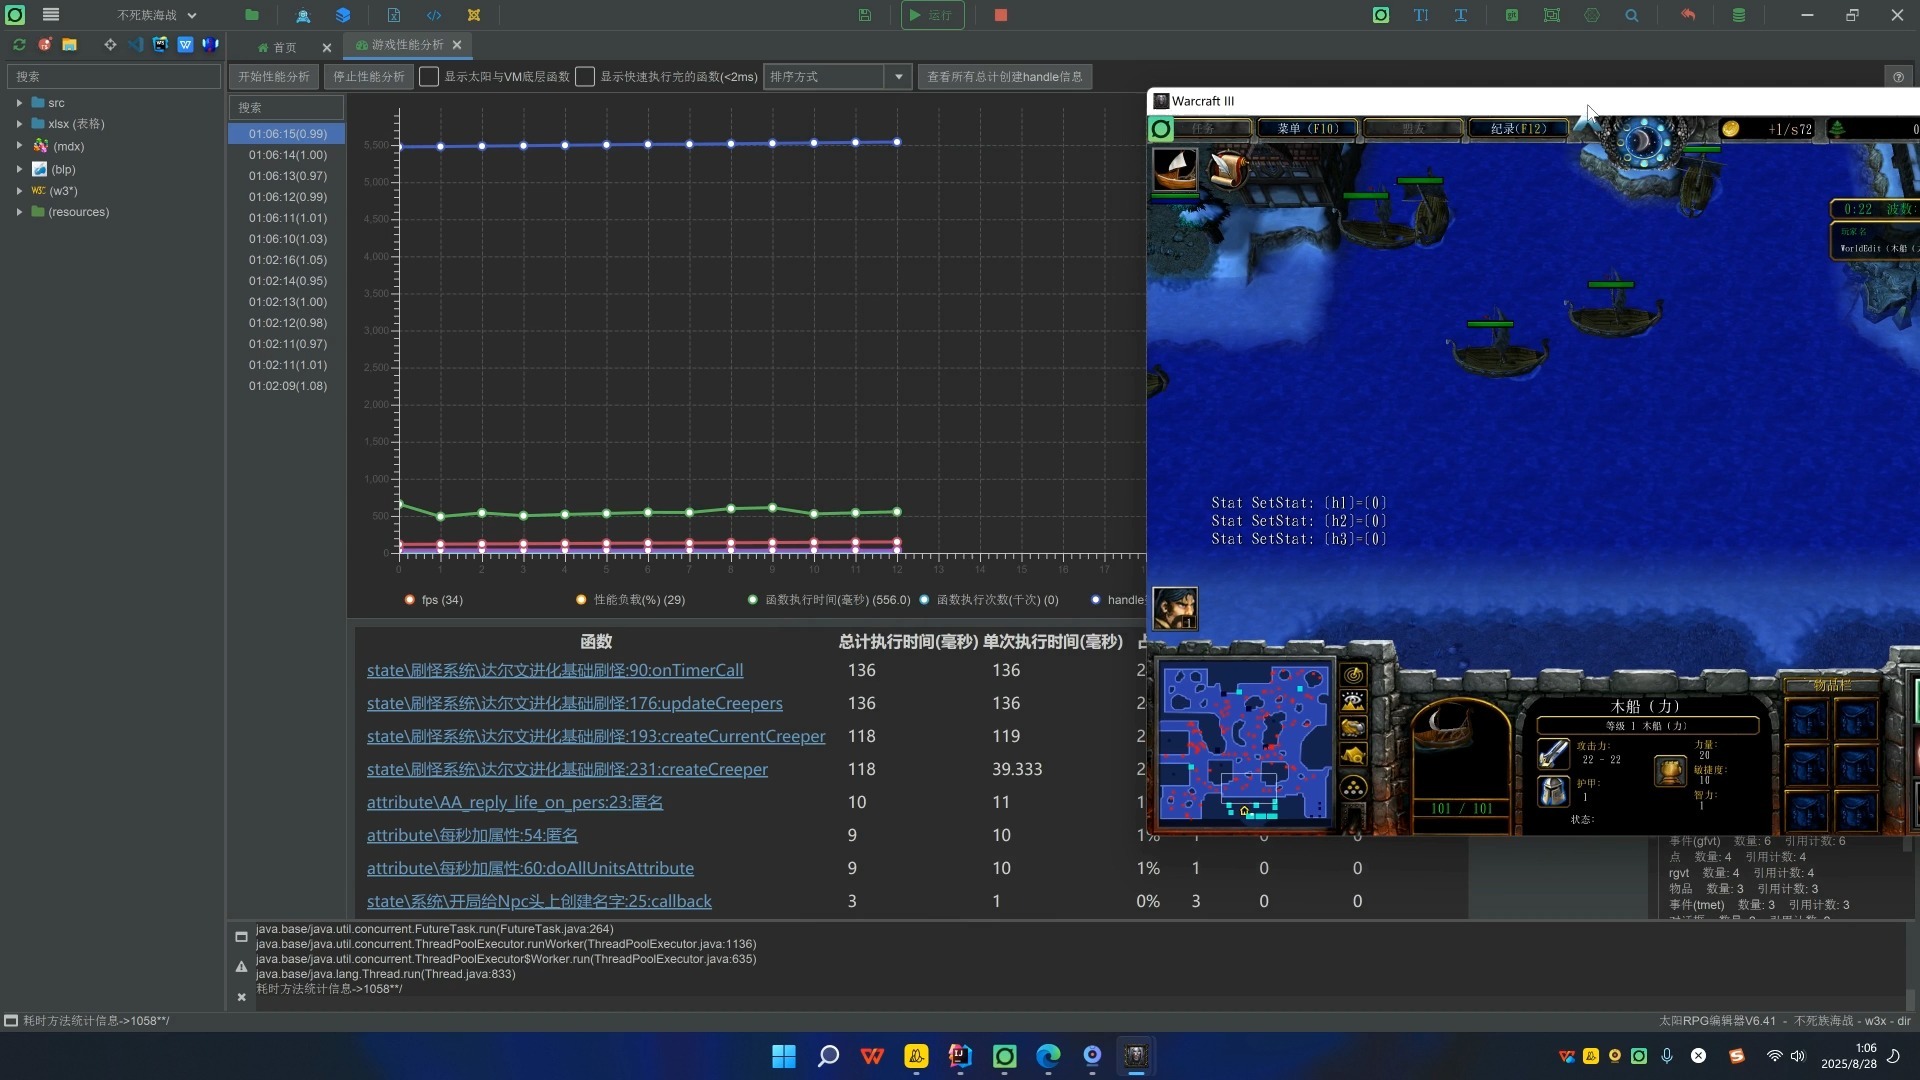Viewport: 1920px width, 1080px height.
Task: Expand the src folder
Action: pyautogui.click(x=19, y=103)
